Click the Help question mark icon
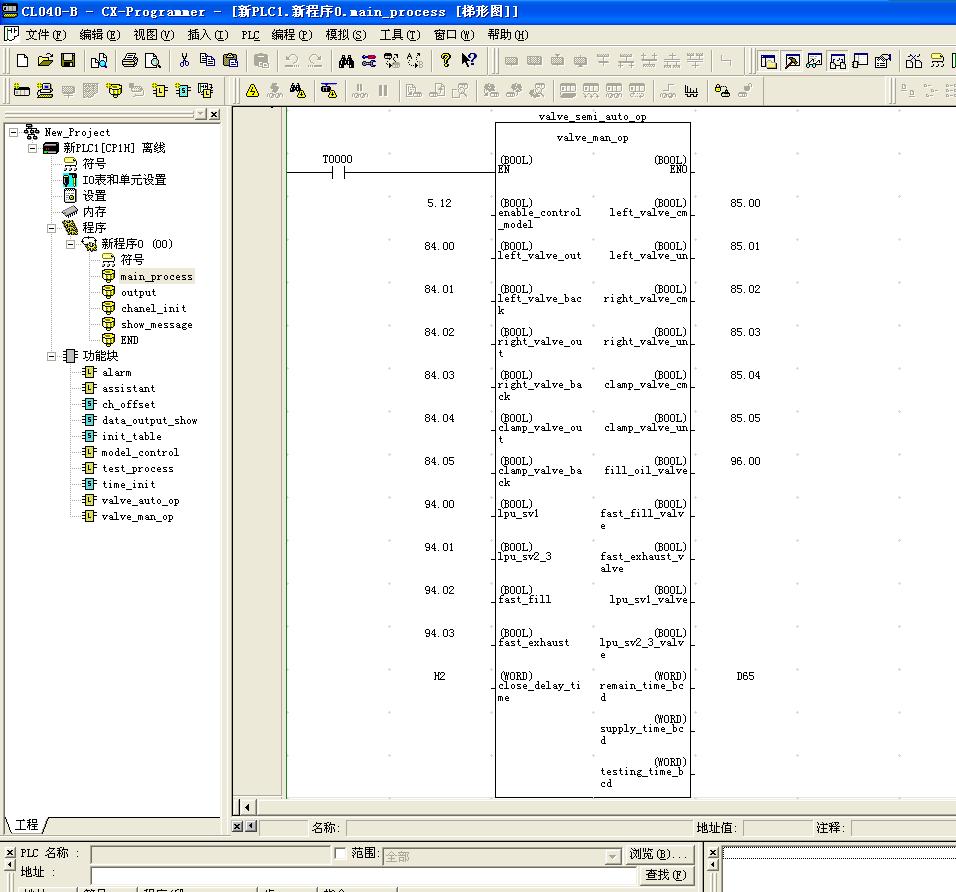 point(446,61)
